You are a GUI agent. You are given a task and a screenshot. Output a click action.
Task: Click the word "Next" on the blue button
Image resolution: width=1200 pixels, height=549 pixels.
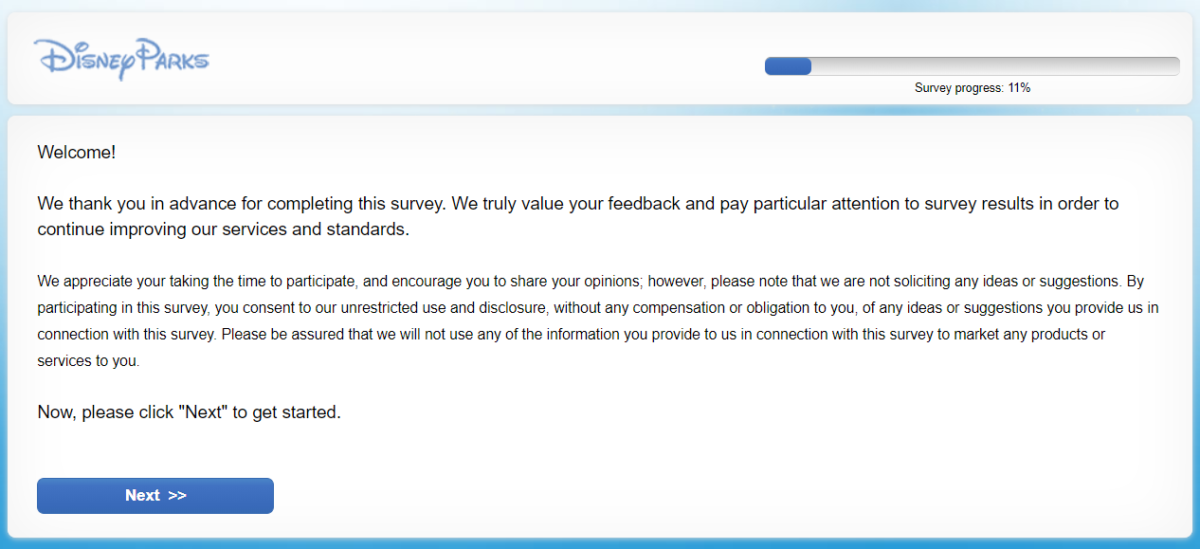tap(142, 496)
